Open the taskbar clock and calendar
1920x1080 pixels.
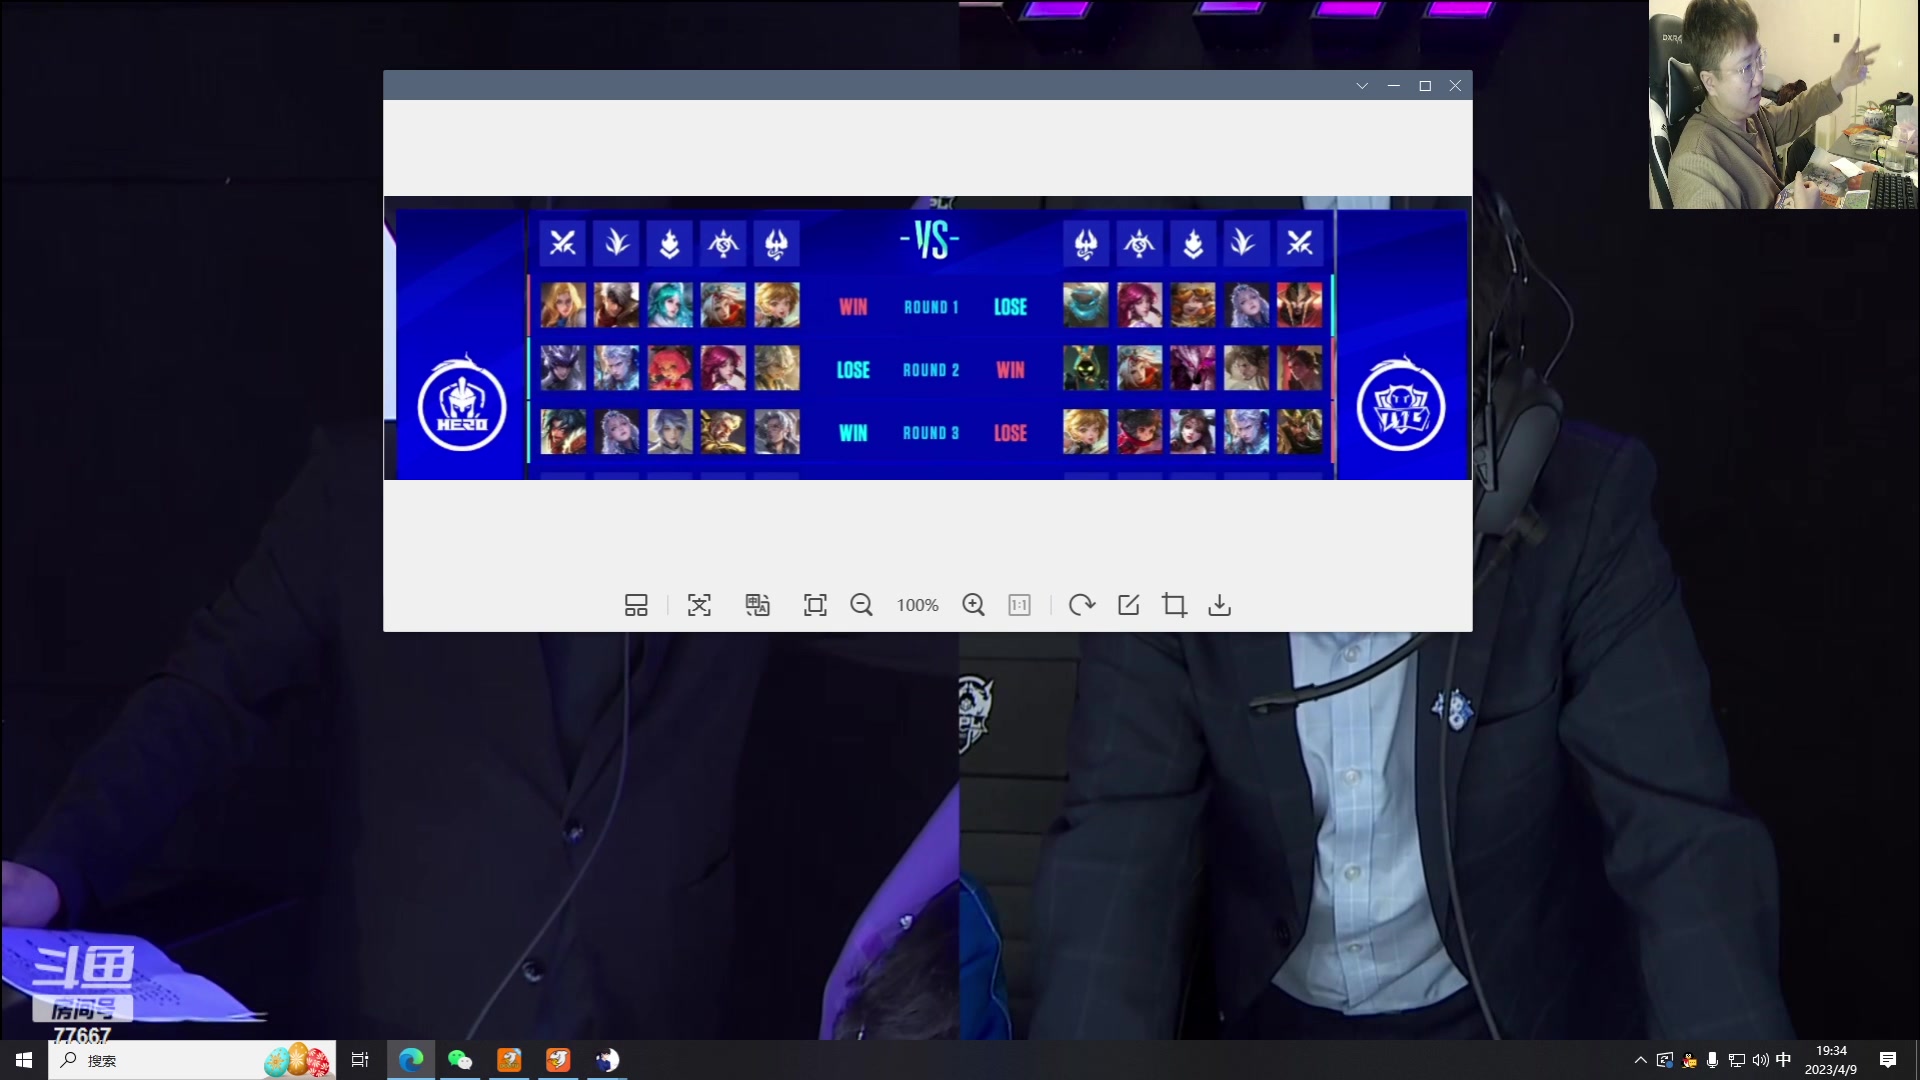coord(1831,1060)
